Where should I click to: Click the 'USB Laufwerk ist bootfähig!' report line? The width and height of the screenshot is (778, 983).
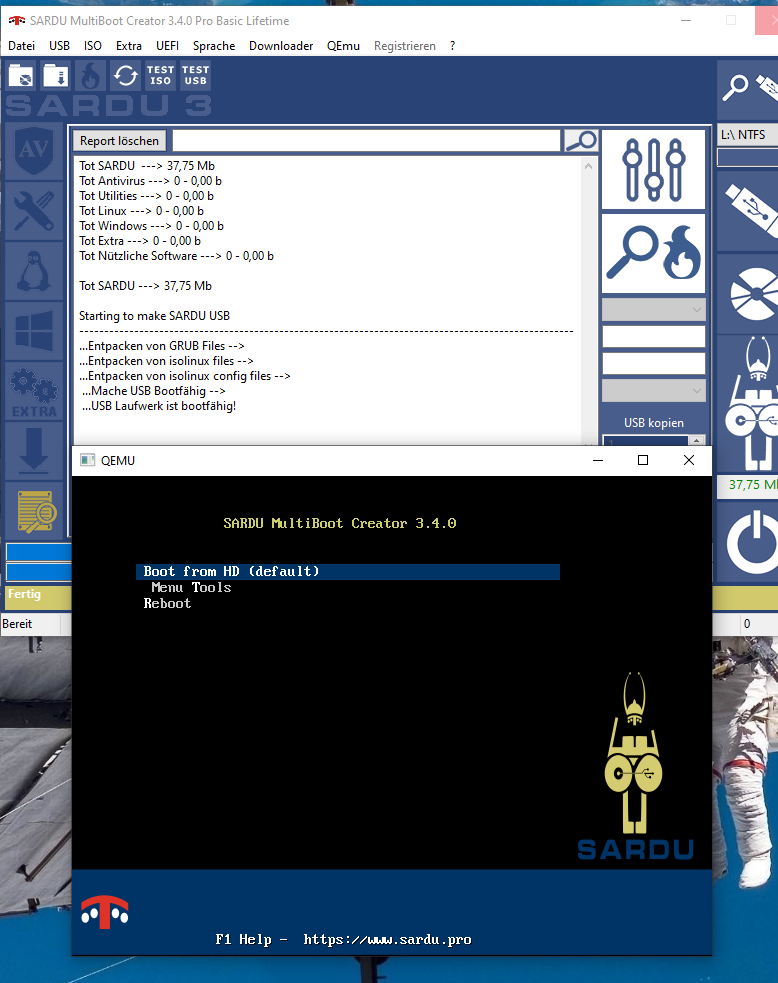(159, 406)
